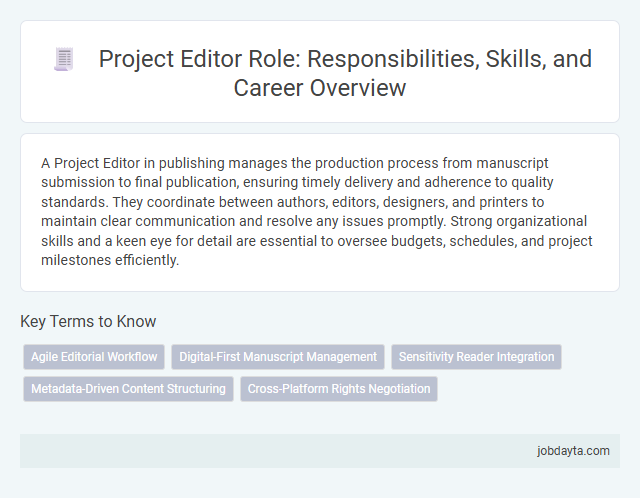Click the Key Terms to Know heading
The image size is (640, 498).
pyautogui.click(x=88, y=321)
